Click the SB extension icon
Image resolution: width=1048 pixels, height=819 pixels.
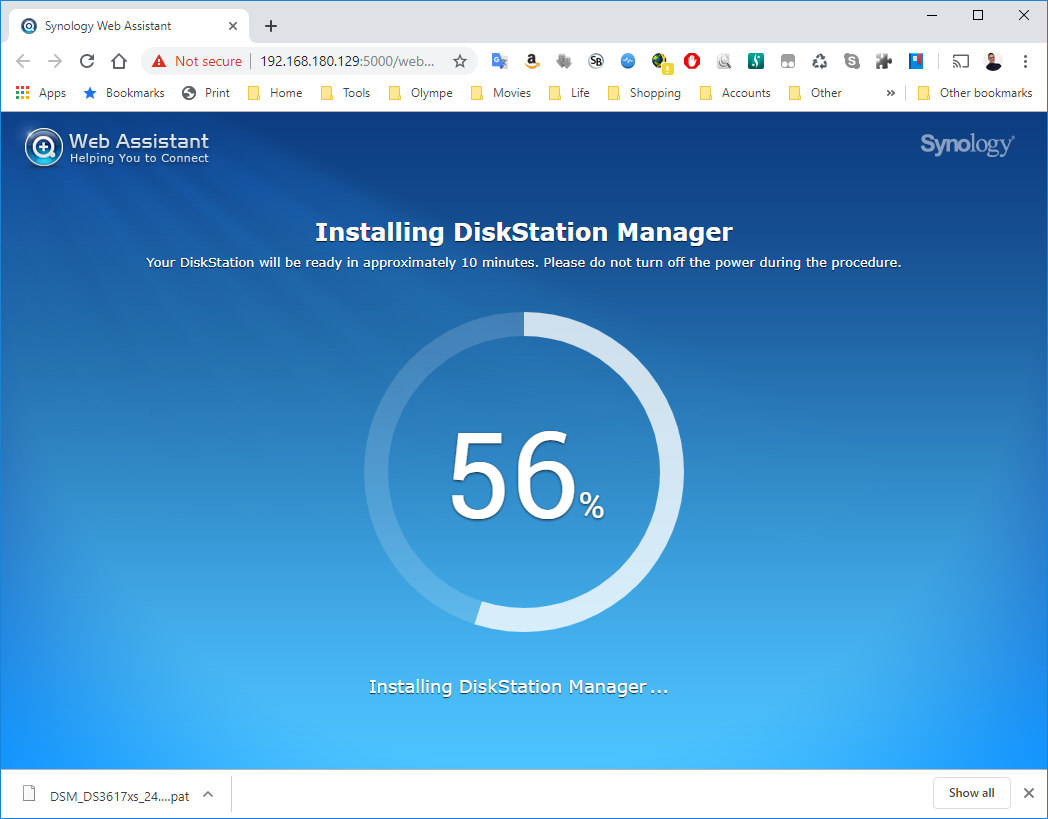pos(596,62)
